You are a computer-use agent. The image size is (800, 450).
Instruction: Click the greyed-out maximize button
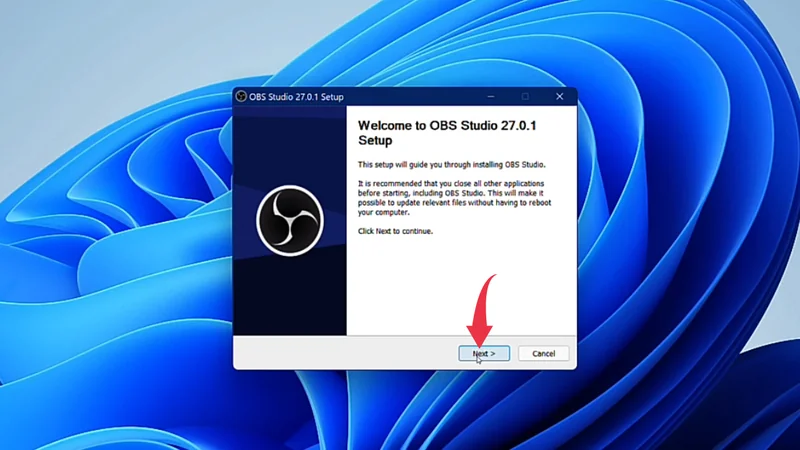click(x=525, y=96)
